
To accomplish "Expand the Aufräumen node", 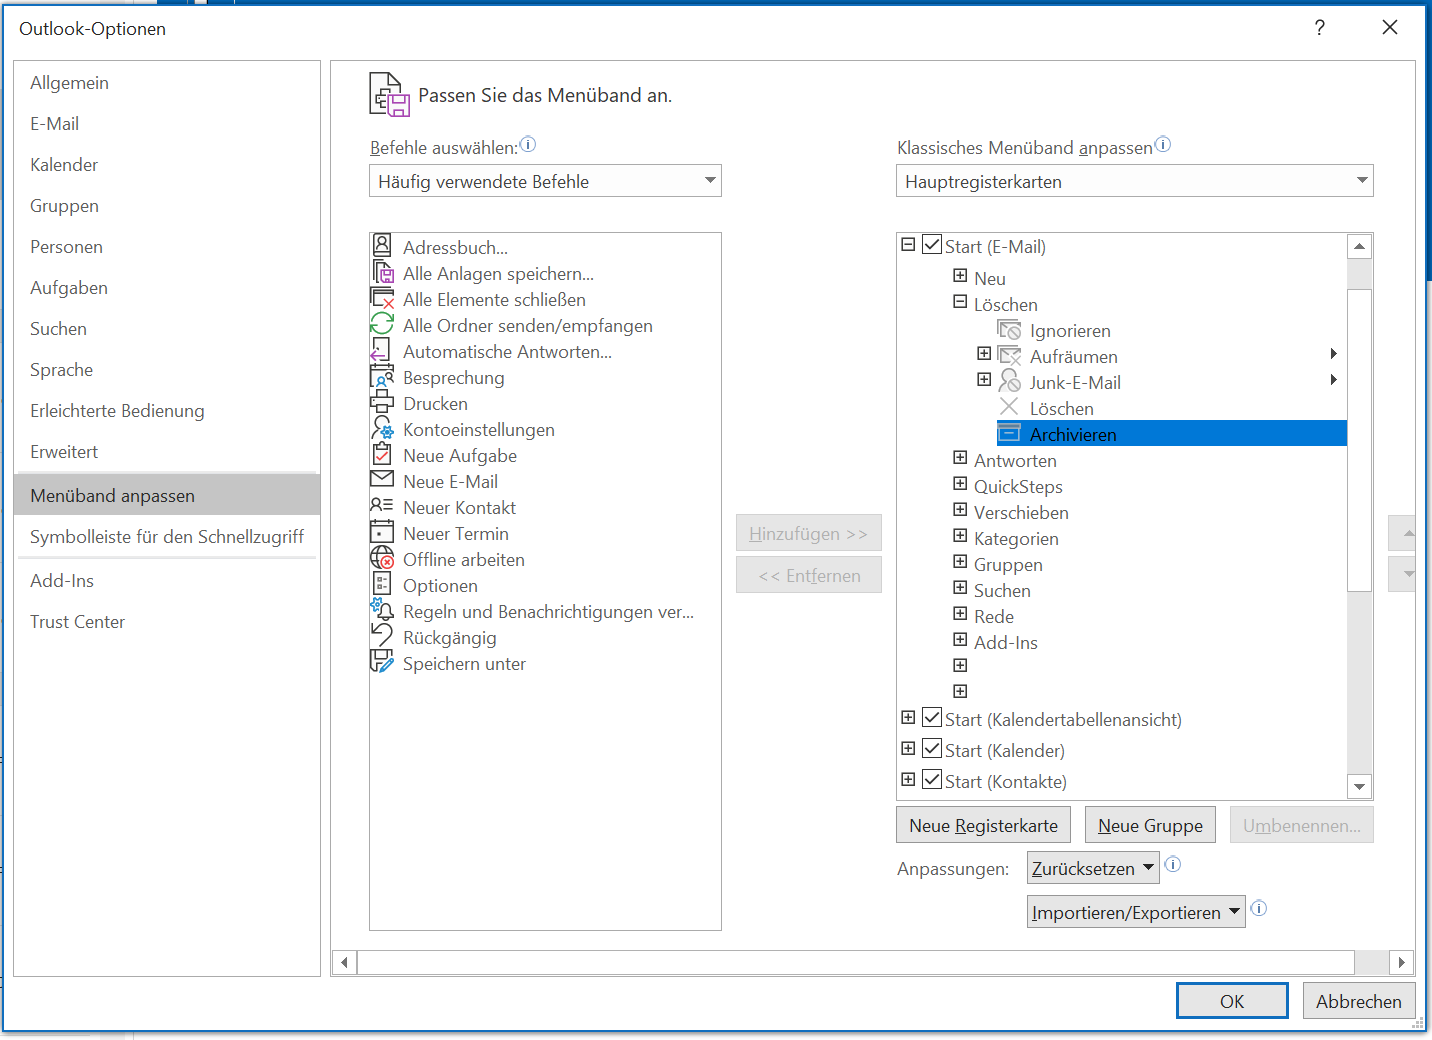I will tap(984, 354).
